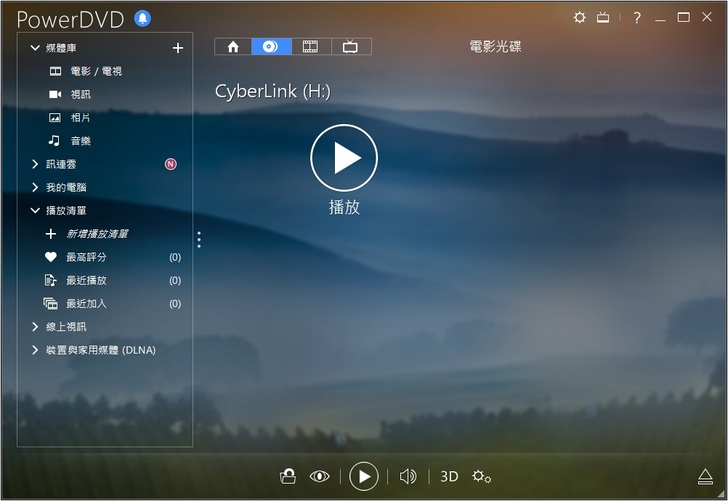Toggle the TrueTheater eye enhancement
Viewport: 728px width, 501px height.
click(x=320, y=477)
